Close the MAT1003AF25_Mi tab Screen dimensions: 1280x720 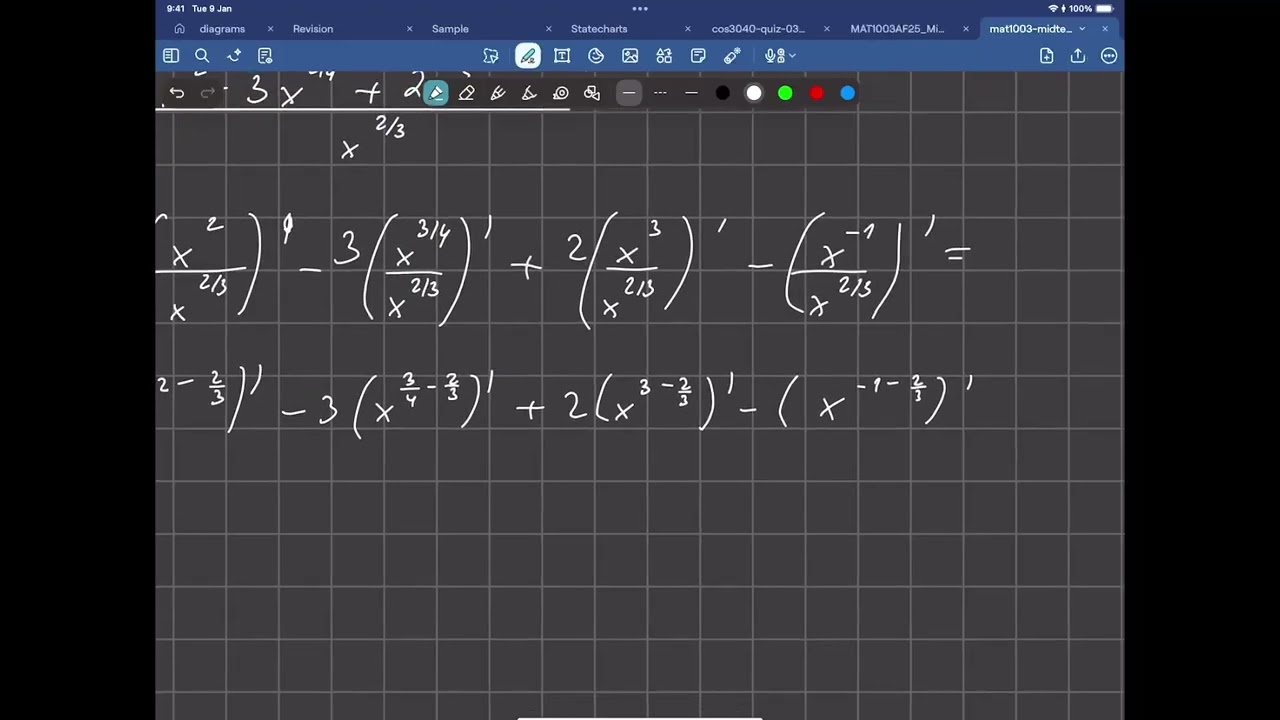[x=965, y=29]
